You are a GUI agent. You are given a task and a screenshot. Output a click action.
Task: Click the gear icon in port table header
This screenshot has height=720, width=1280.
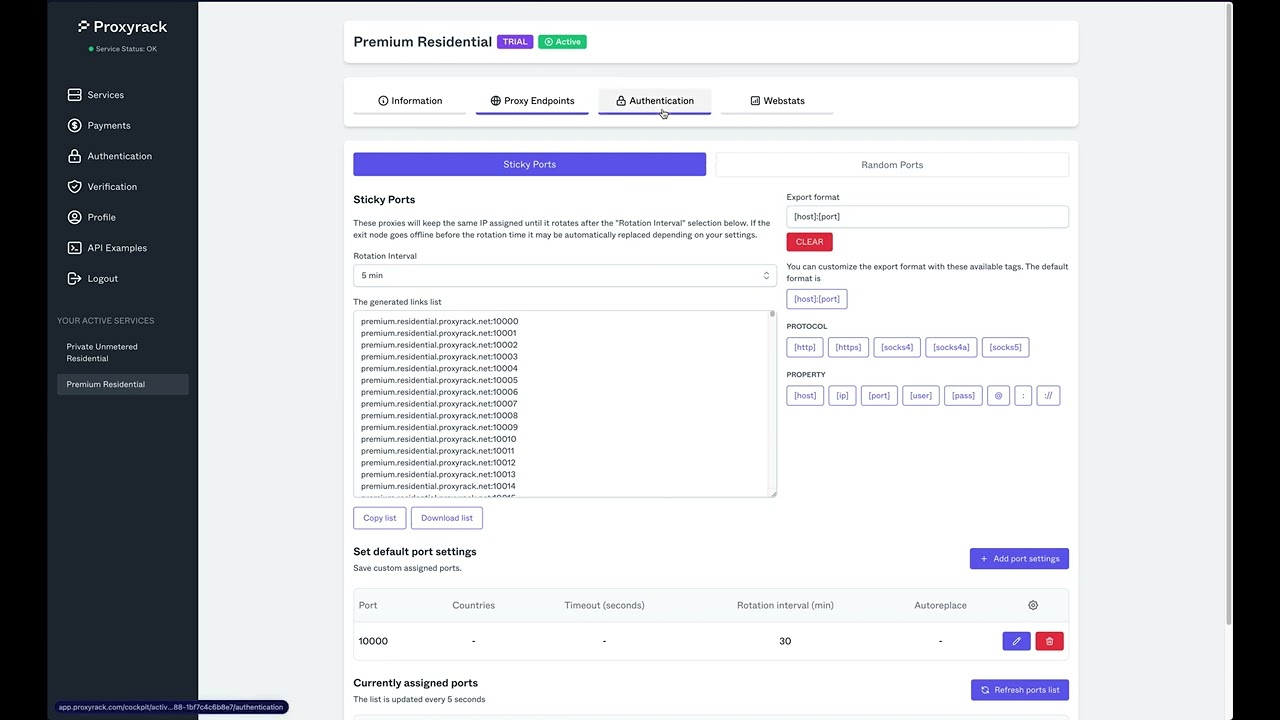point(1033,605)
